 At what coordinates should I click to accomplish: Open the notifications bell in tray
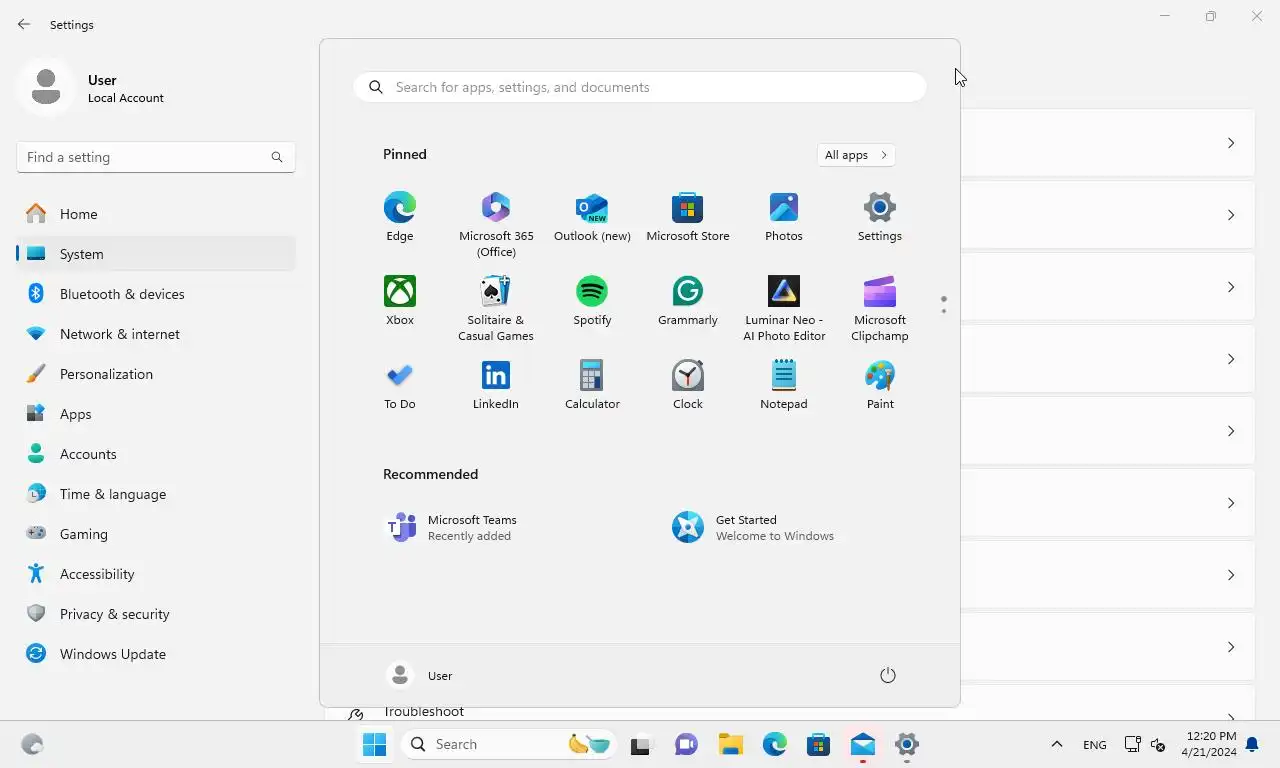(1251, 744)
